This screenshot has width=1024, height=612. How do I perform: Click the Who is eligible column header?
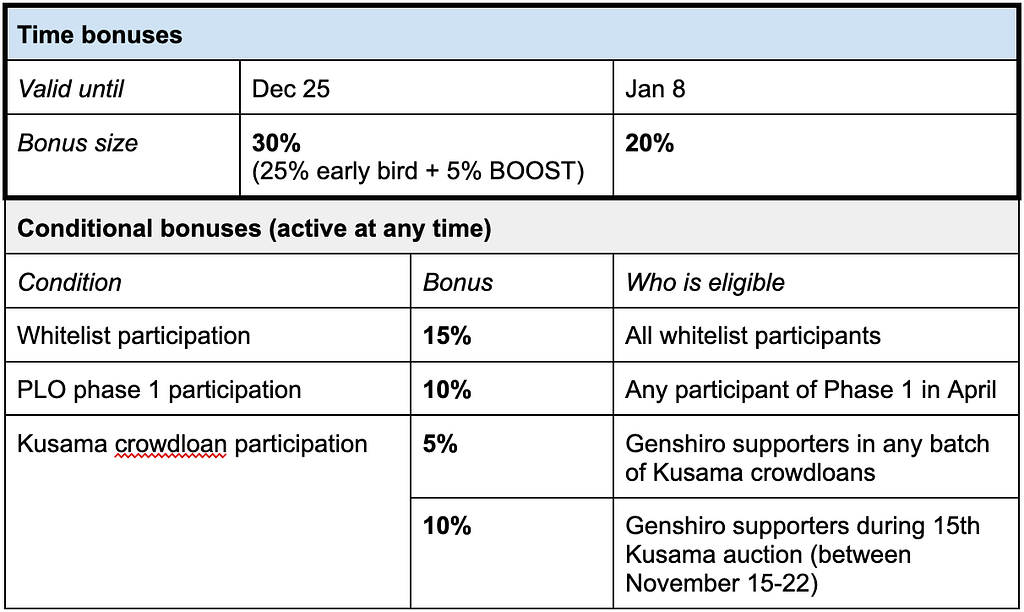tap(816, 282)
